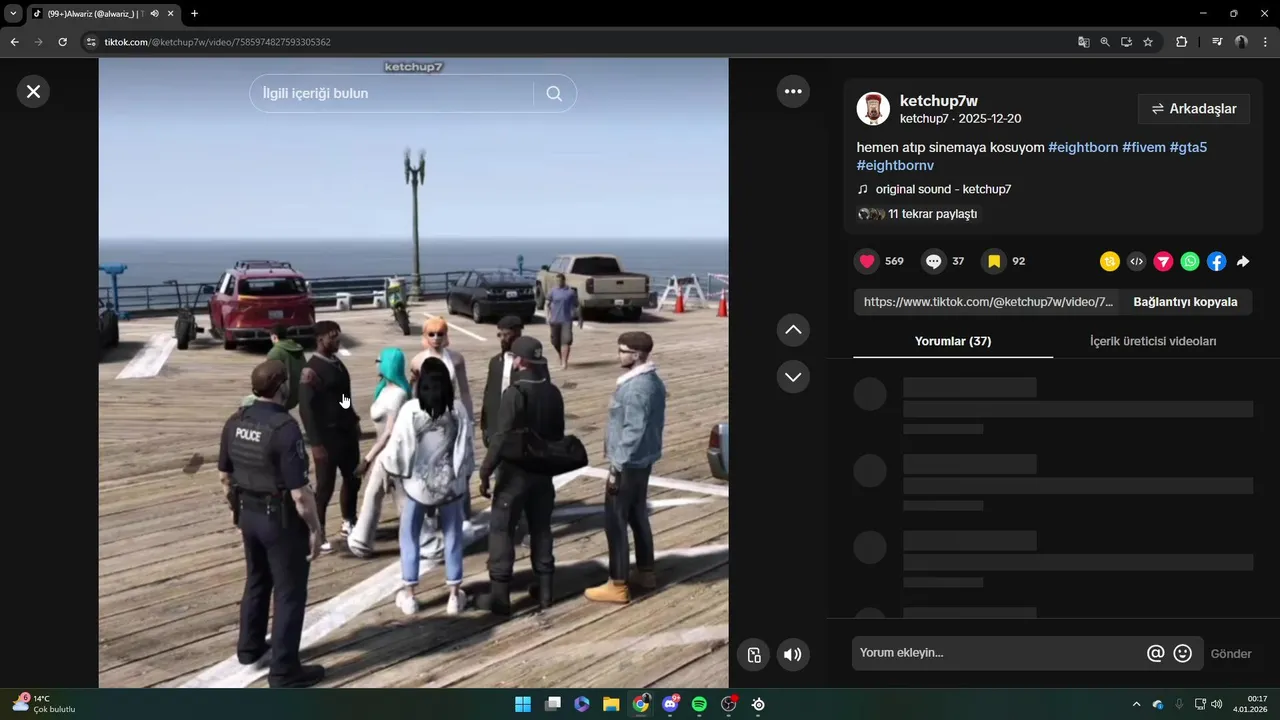The image size is (1280, 720).
Task: Open File Explorer from taskbar
Action: click(x=611, y=704)
